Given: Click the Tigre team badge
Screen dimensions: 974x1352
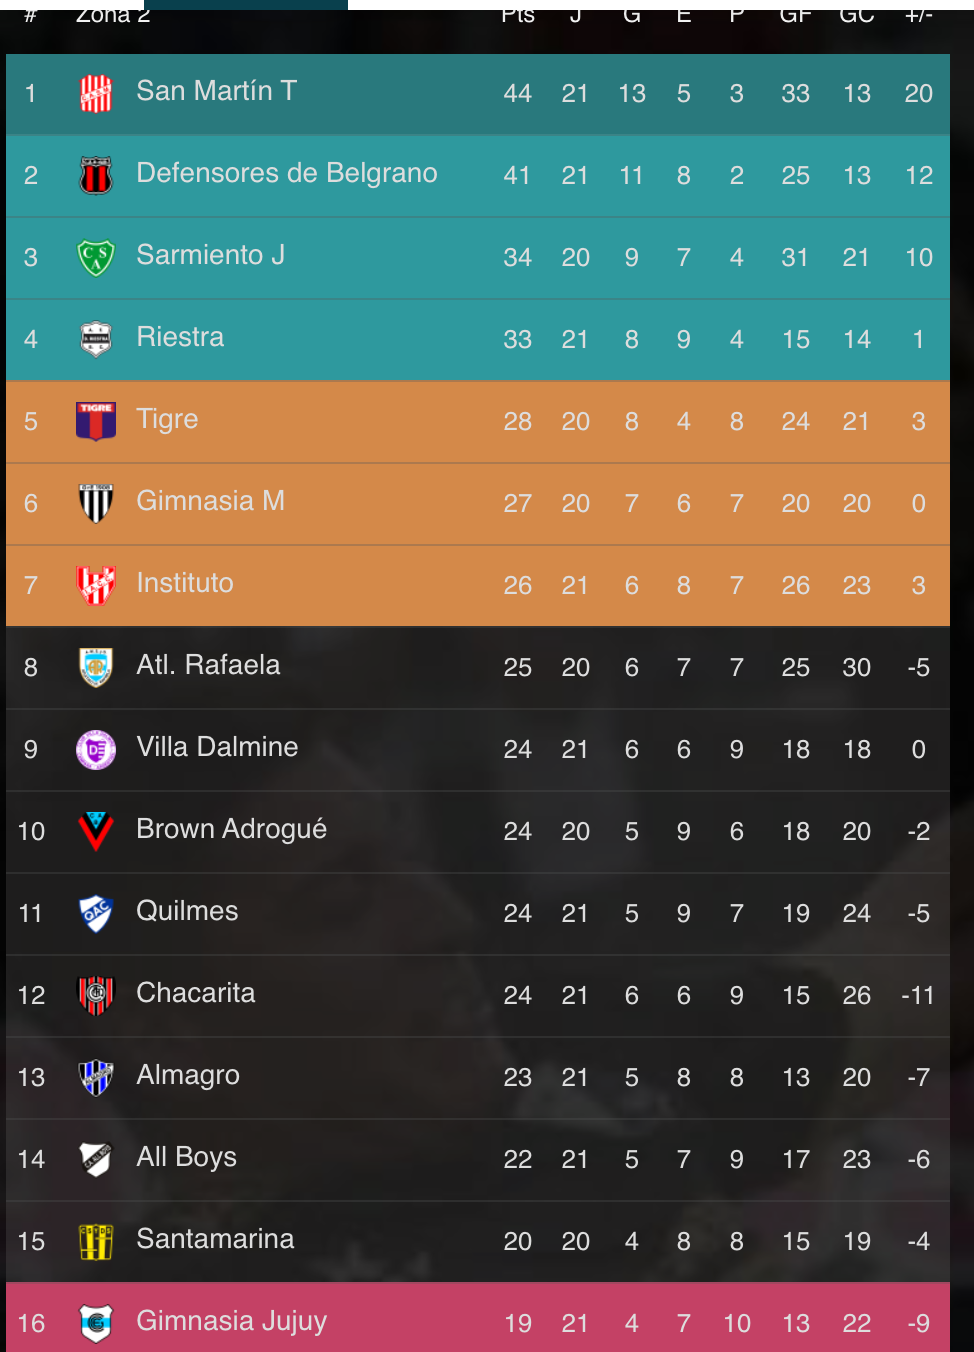Looking at the screenshot, I should click(96, 421).
